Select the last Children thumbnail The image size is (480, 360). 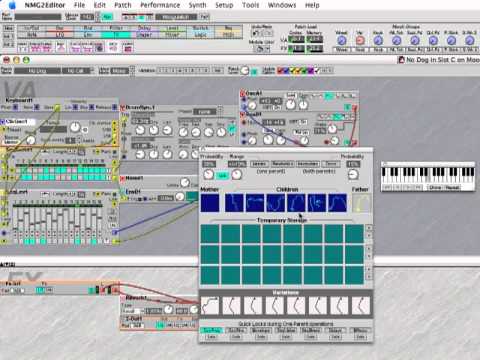(x=337, y=203)
